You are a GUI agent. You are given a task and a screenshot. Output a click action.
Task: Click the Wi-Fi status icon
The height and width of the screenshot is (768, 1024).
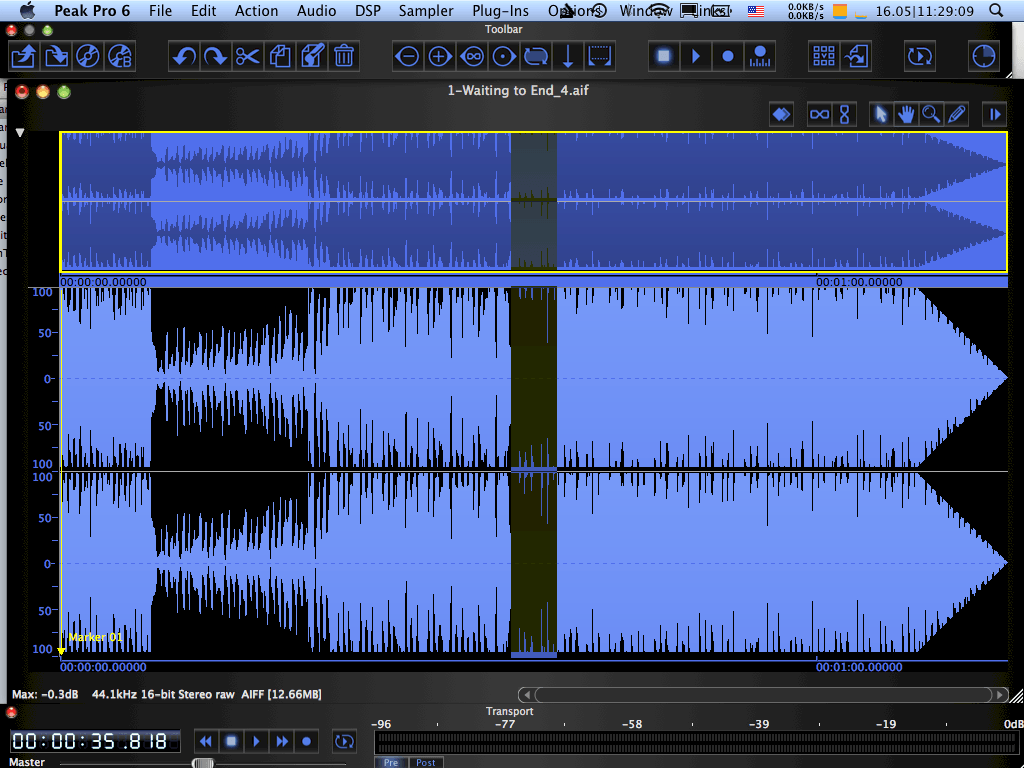660,10
